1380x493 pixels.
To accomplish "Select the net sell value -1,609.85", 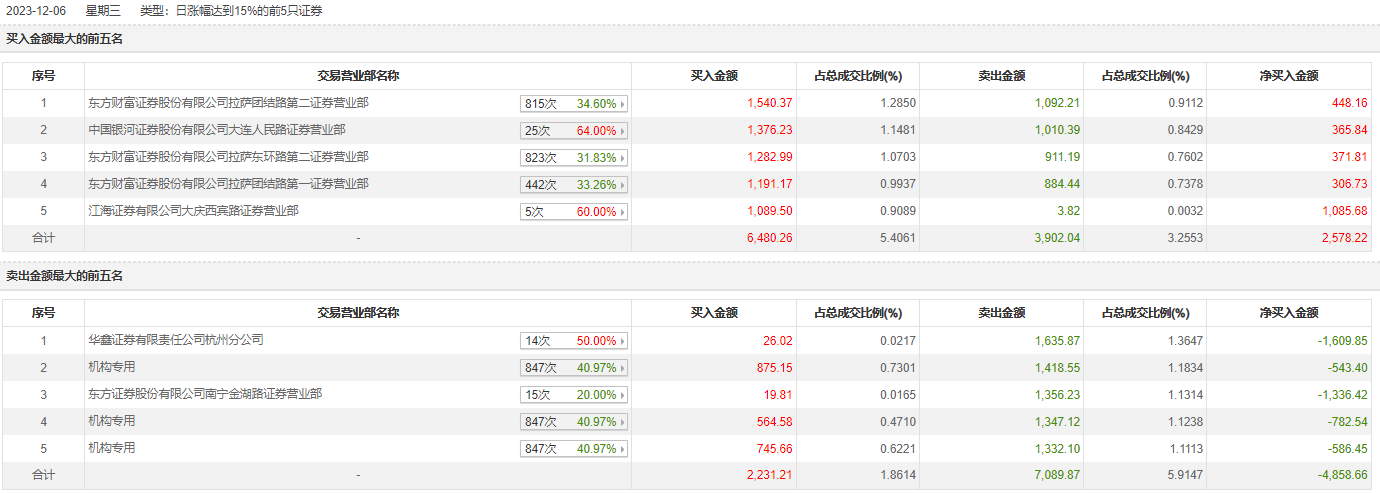I will click(1339, 341).
